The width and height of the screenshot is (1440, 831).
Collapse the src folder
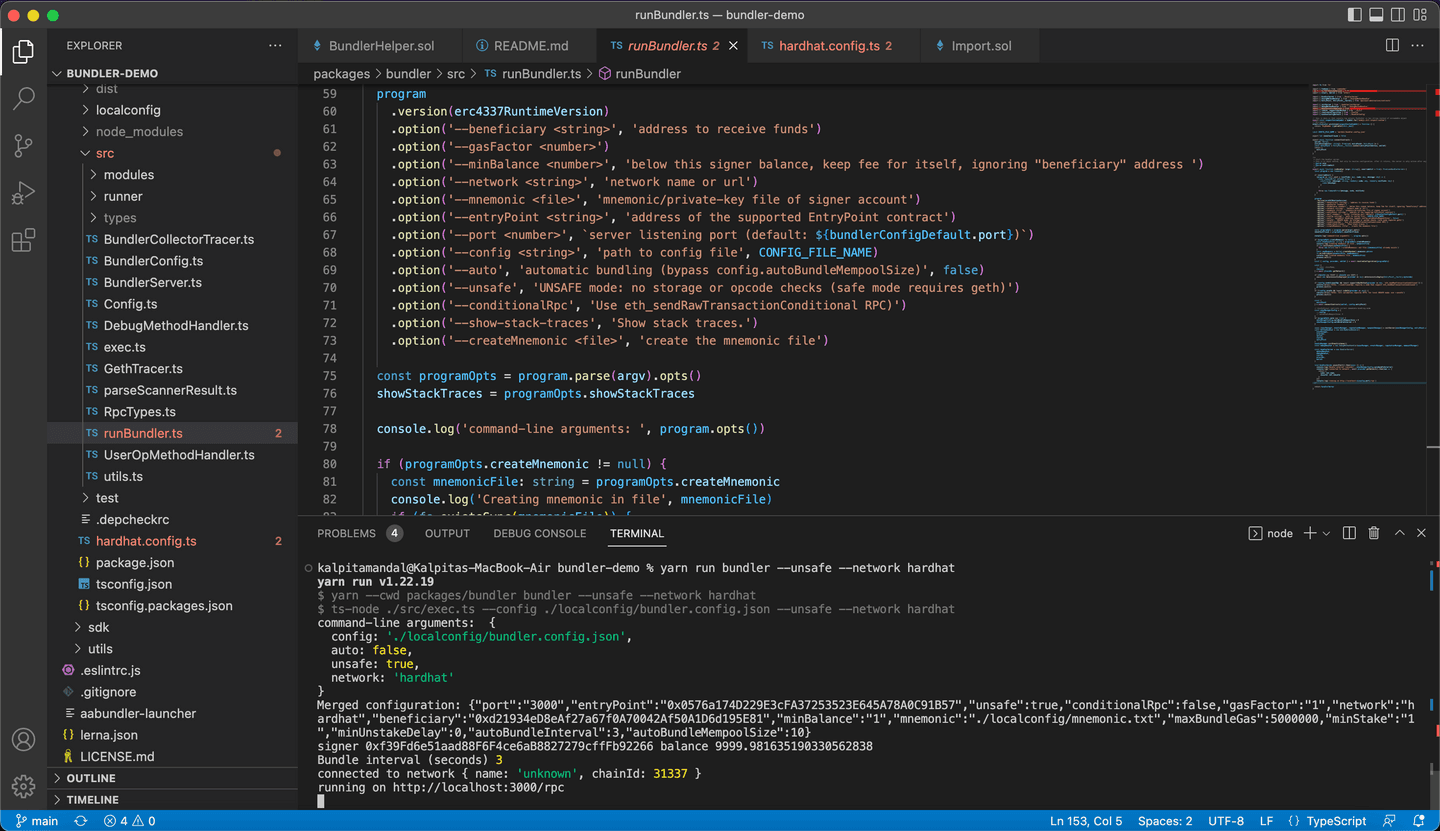point(173,153)
